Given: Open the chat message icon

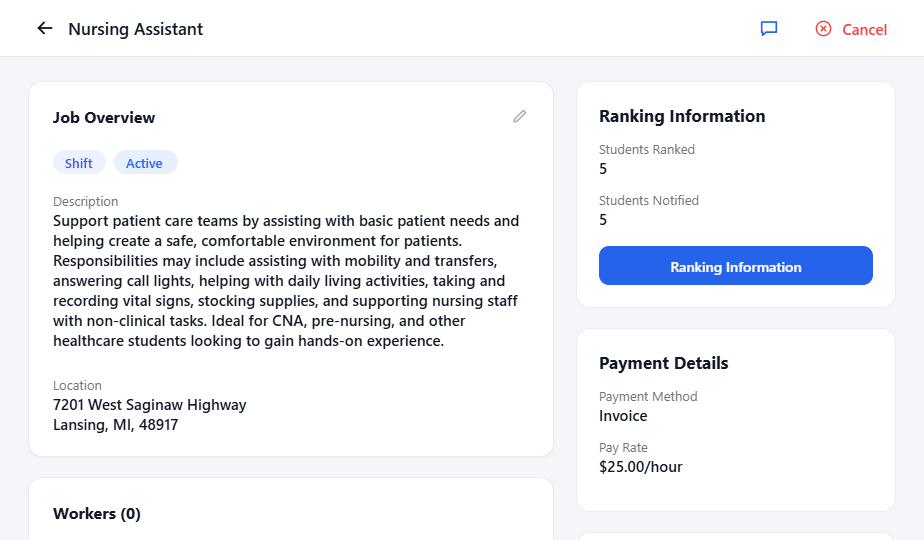Looking at the screenshot, I should tap(769, 28).
